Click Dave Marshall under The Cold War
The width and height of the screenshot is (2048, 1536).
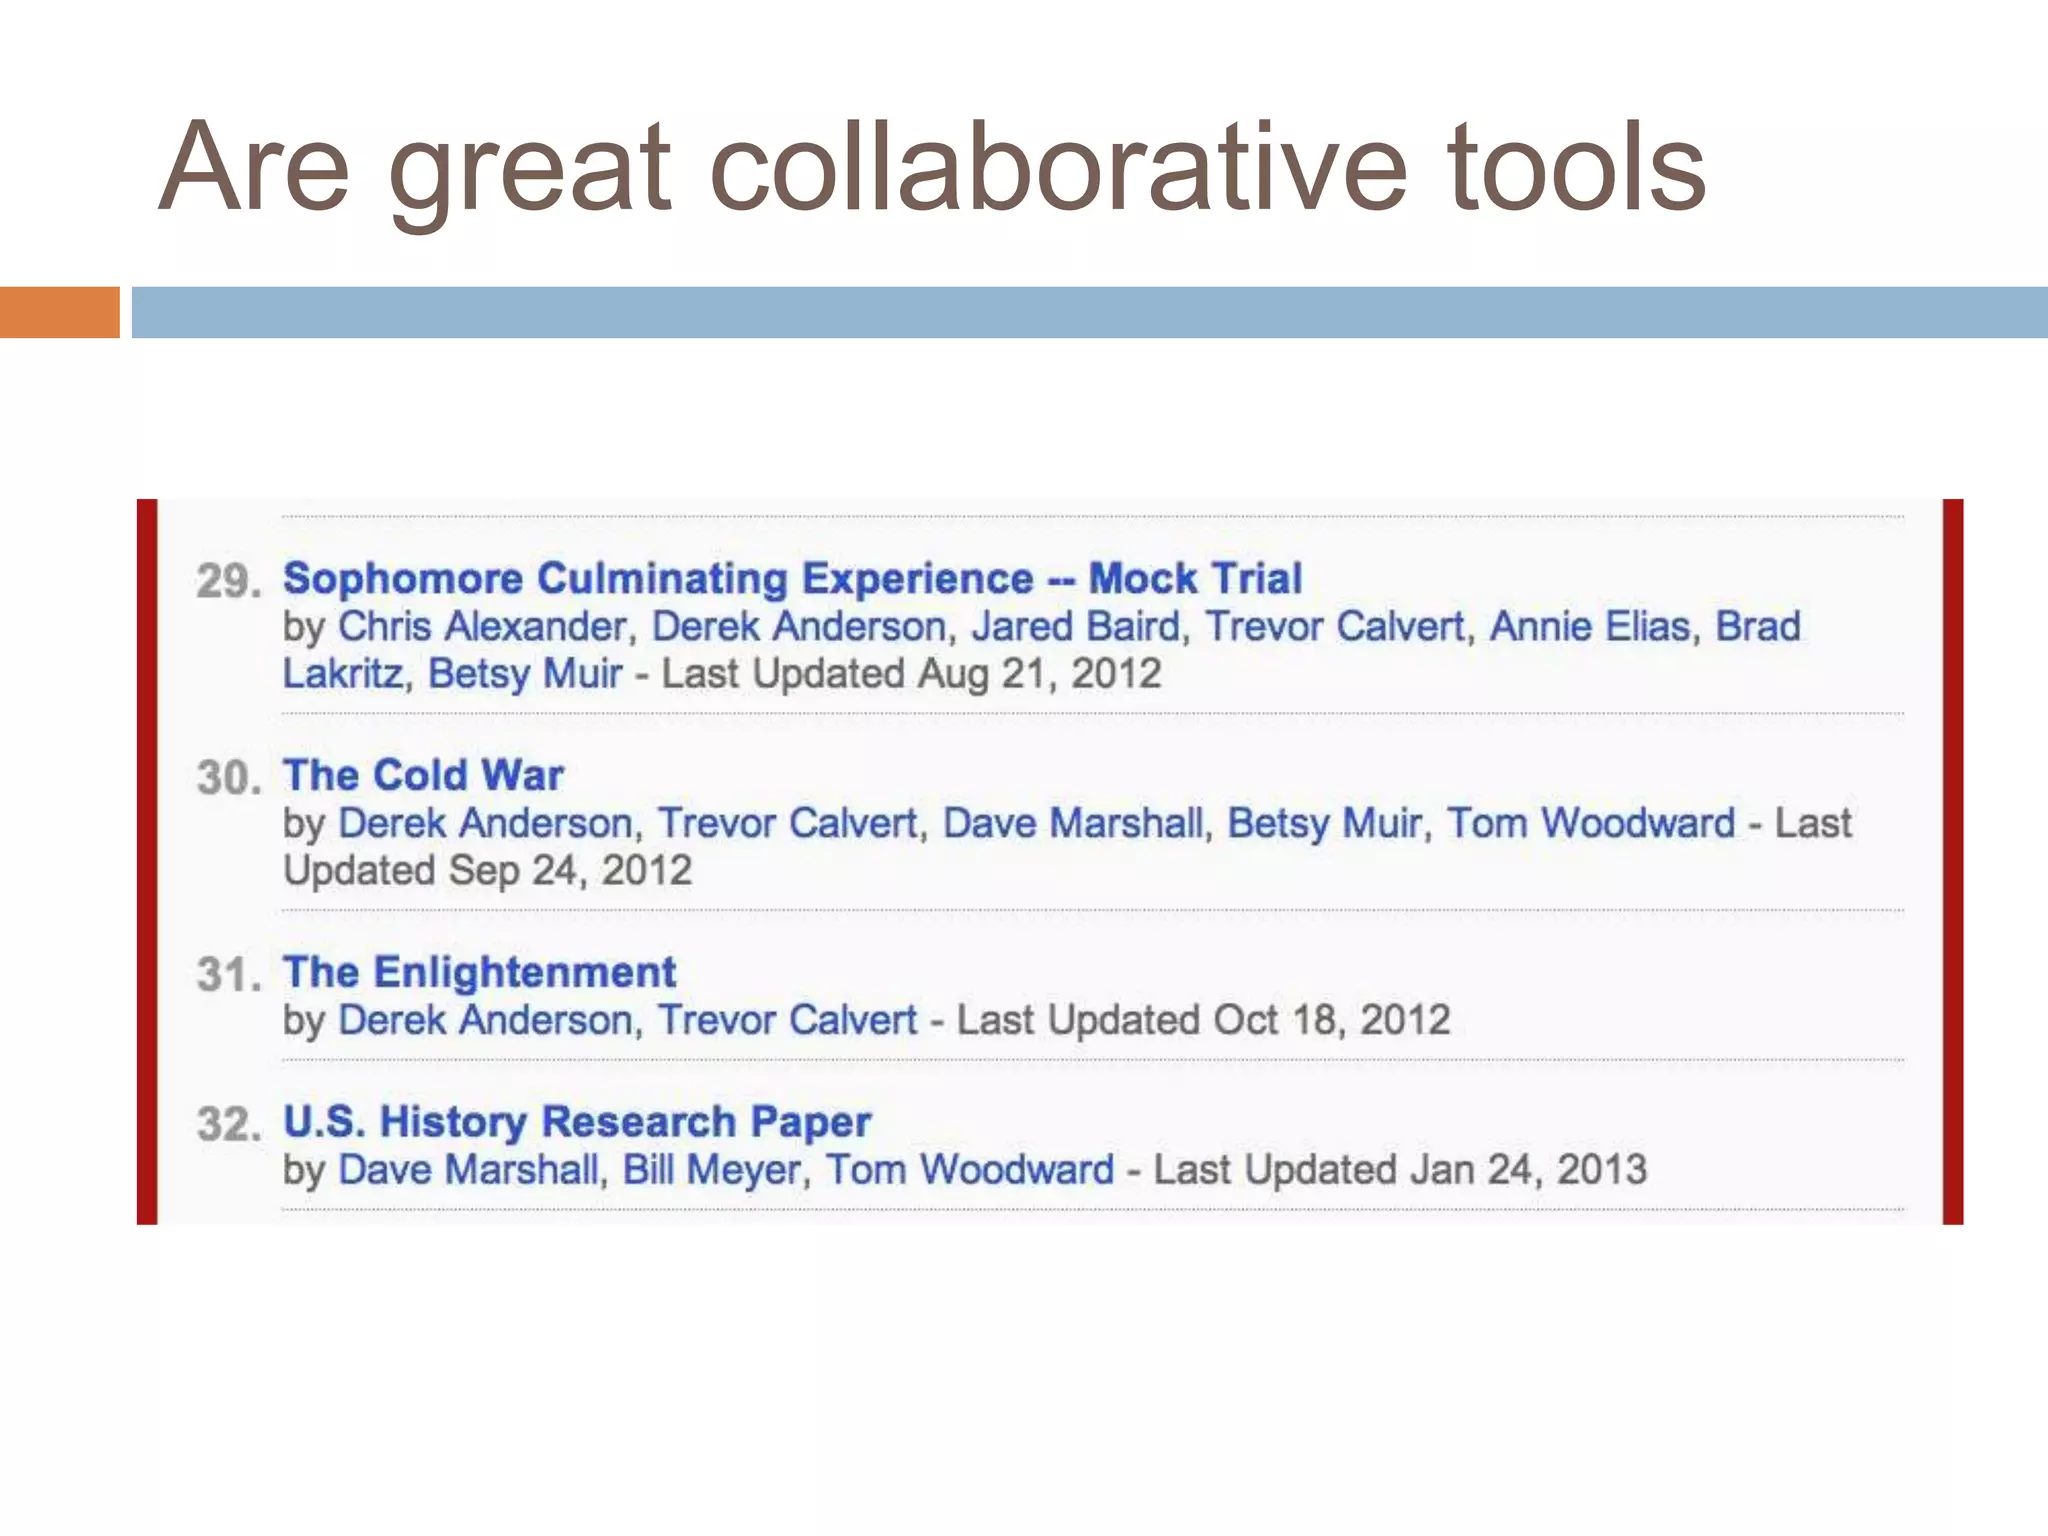tap(1072, 824)
